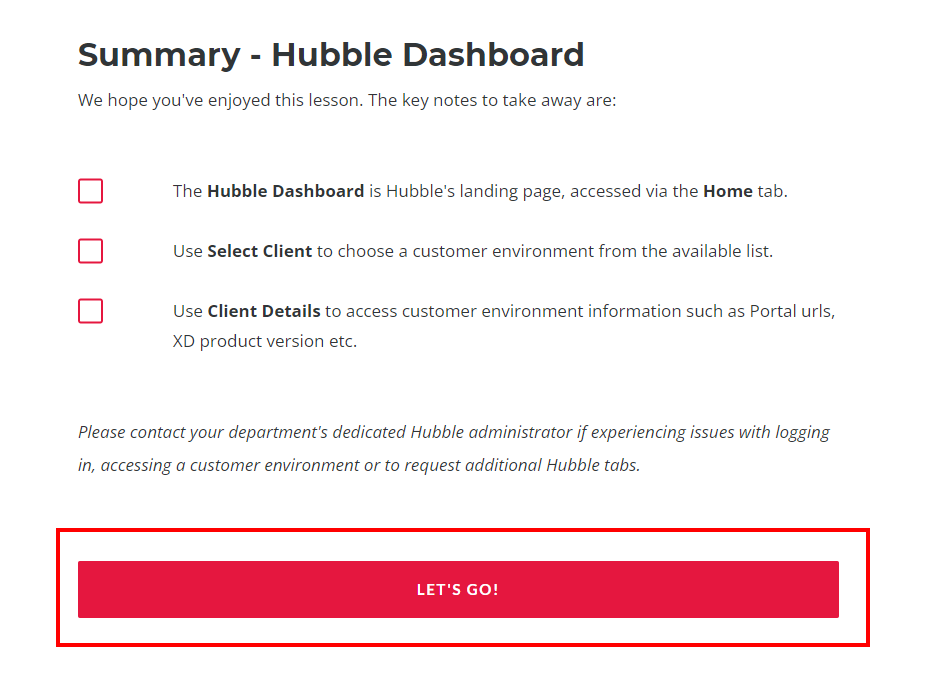The image size is (927, 695).
Task: Tick the checkbox next to Select Client note
Action: click(x=90, y=251)
